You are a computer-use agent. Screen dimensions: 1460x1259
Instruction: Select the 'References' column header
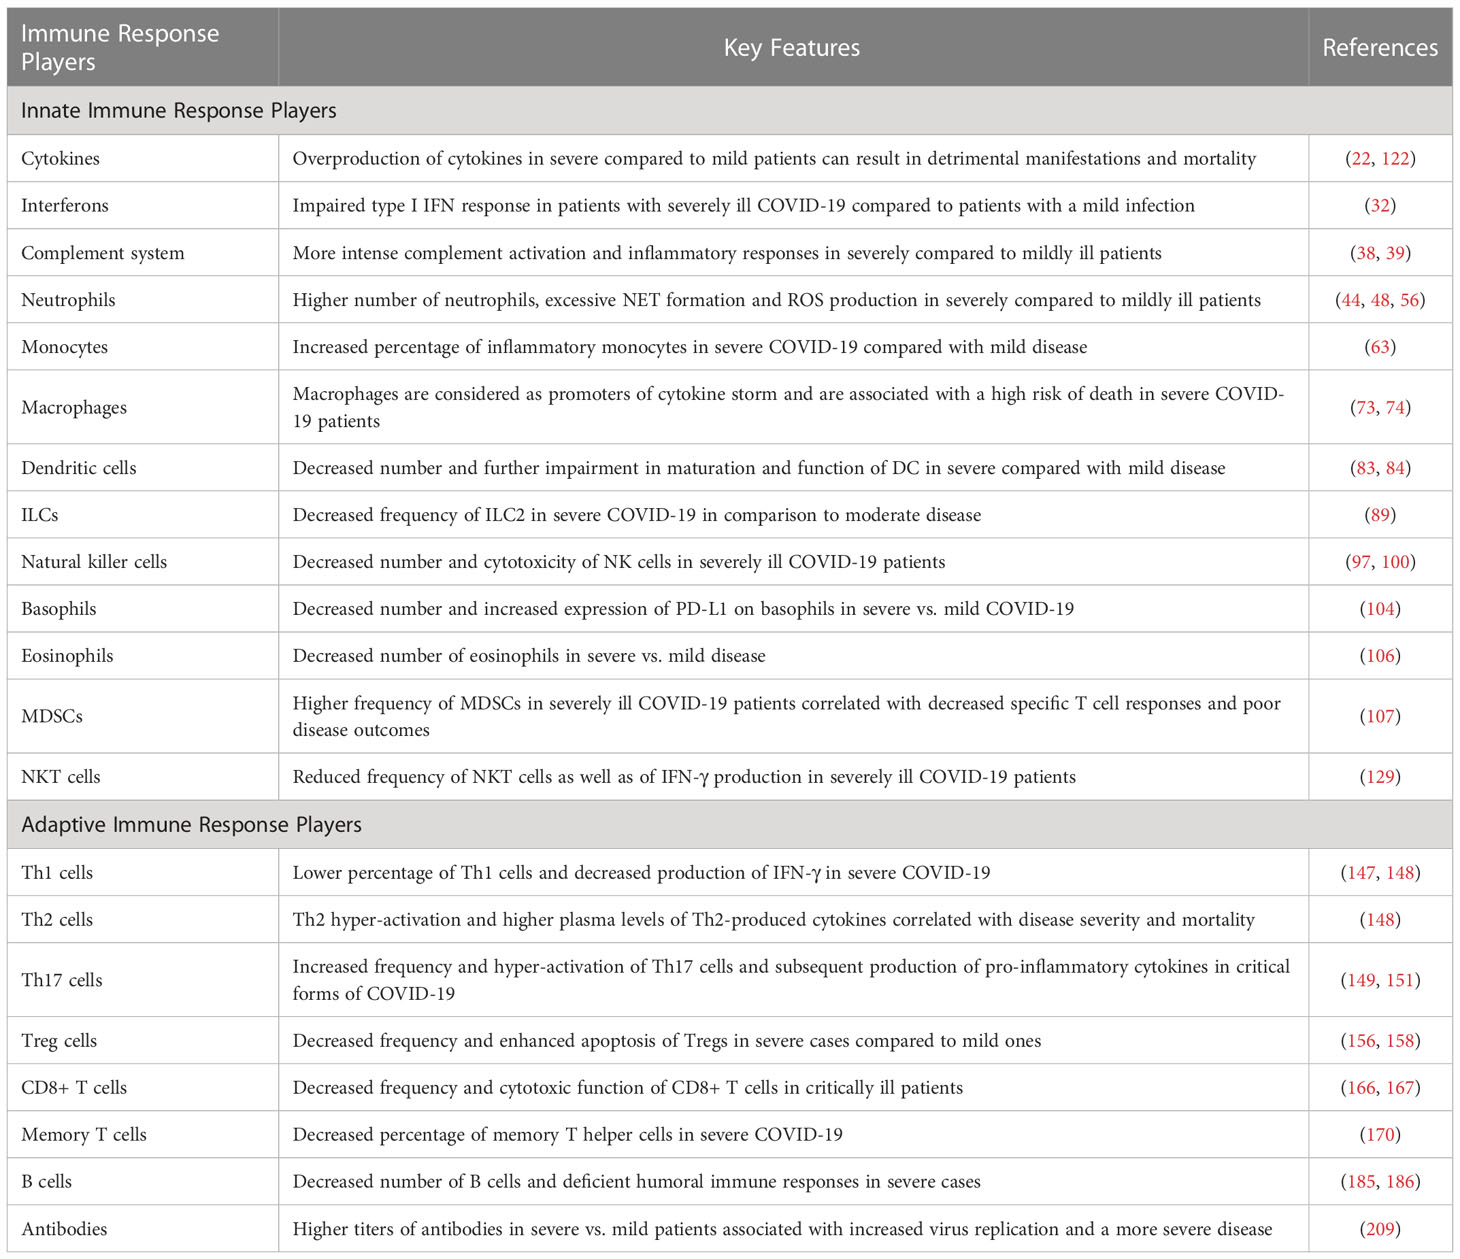pos(1380,48)
